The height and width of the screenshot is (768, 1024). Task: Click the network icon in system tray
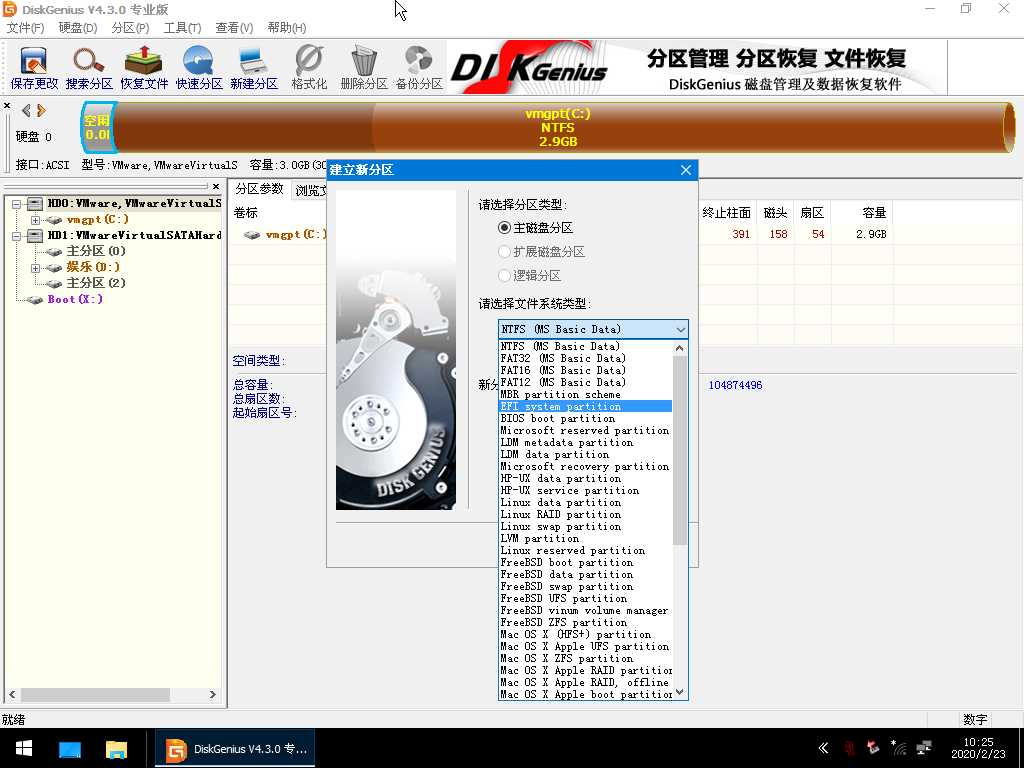coord(924,748)
